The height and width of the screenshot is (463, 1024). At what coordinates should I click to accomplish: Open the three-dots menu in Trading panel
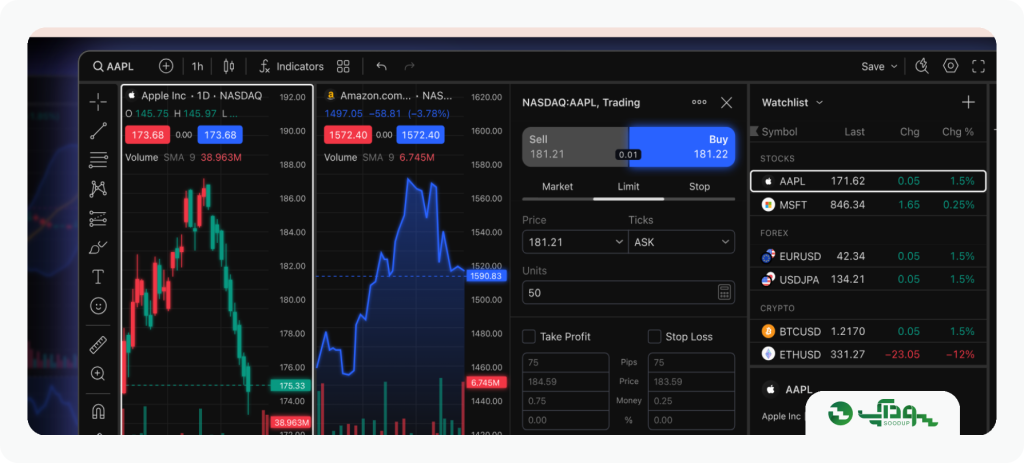click(699, 103)
